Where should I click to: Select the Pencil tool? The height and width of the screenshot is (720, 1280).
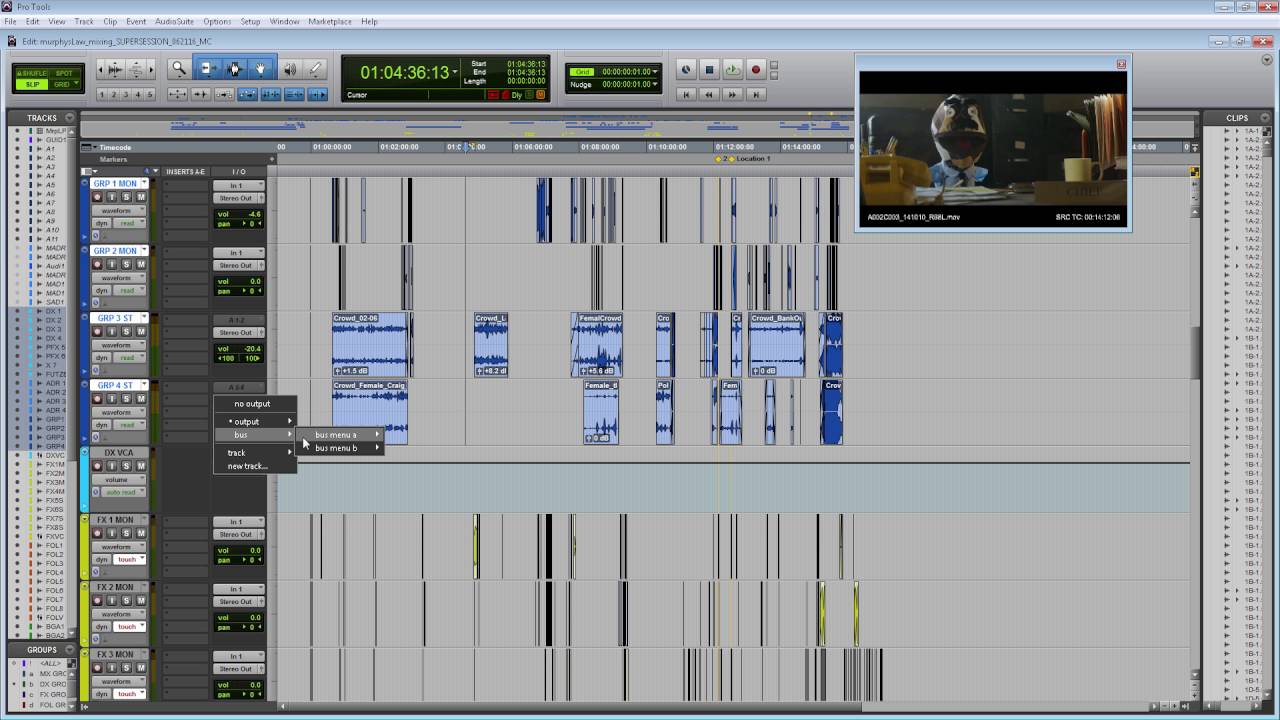[315, 69]
